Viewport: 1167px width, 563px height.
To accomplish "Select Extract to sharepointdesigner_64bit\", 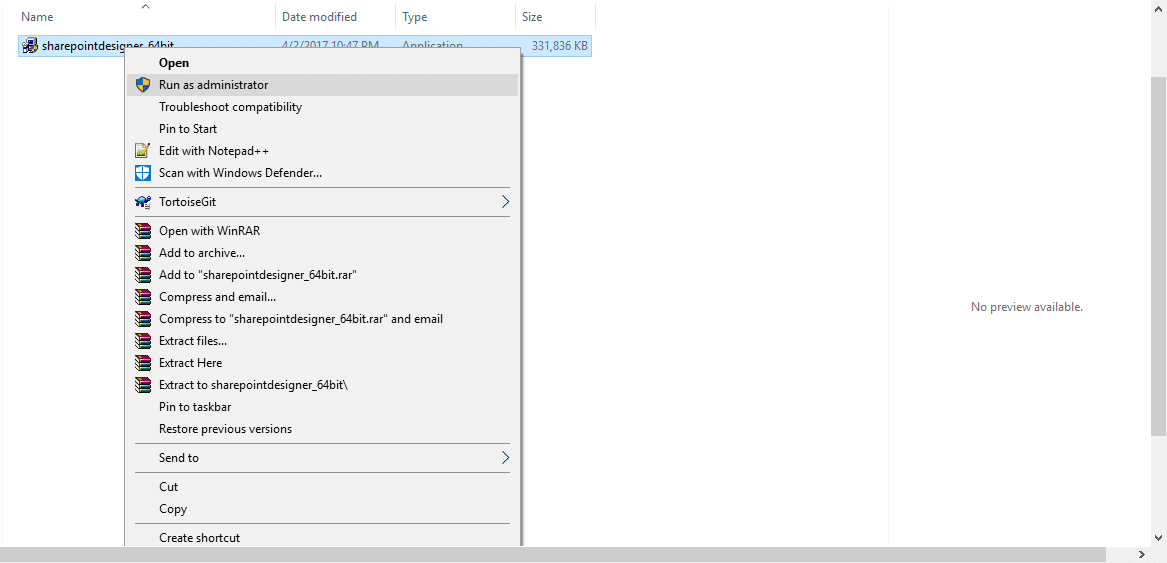I will [322, 385].
